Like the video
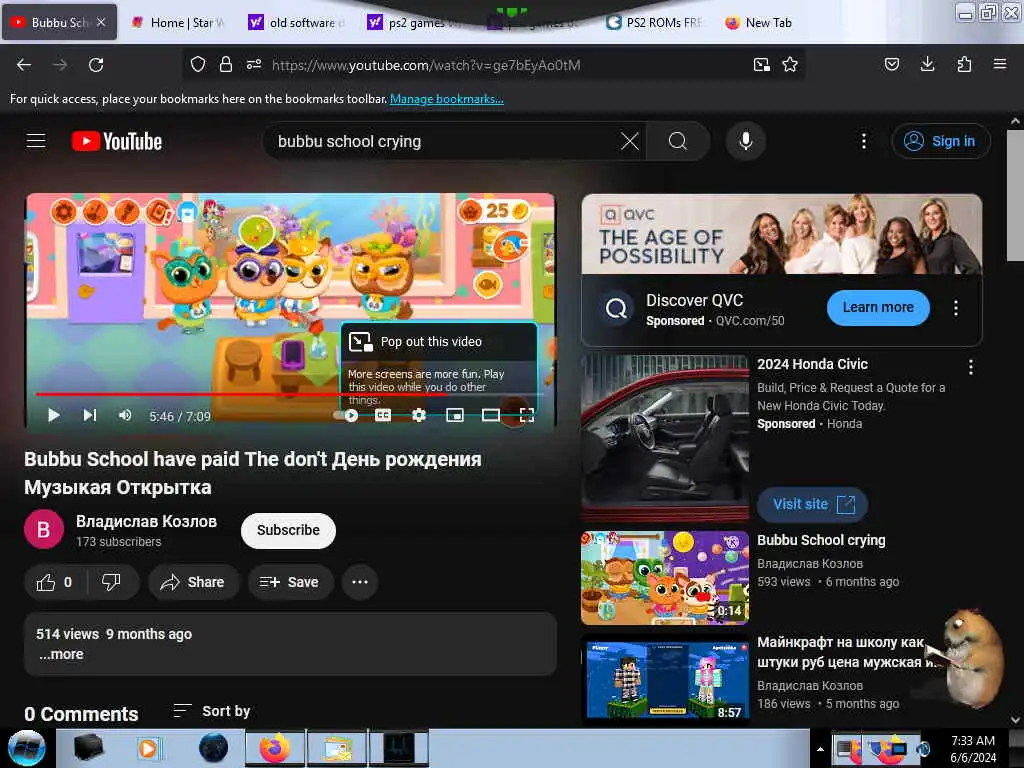Viewport: 1024px width, 768px height. coord(54,582)
